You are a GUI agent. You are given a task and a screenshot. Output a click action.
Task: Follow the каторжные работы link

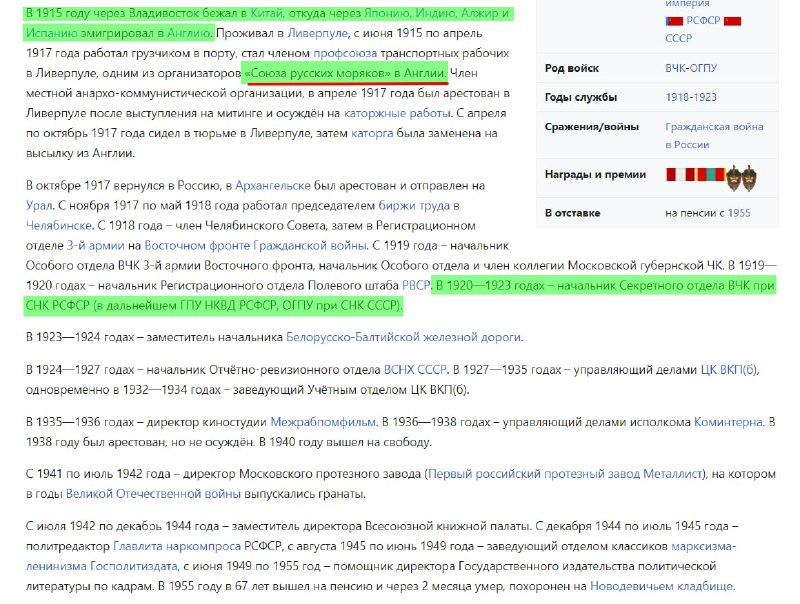pyautogui.click(x=397, y=113)
